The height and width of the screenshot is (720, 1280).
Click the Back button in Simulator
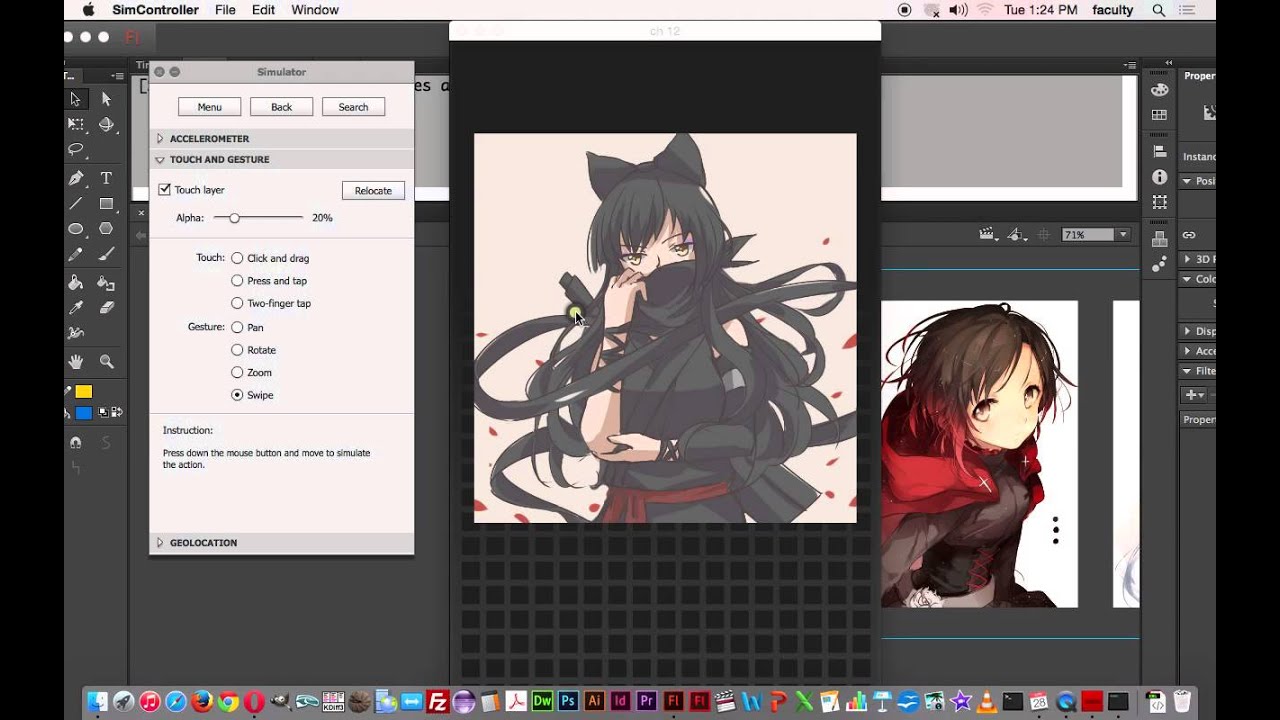282,107
